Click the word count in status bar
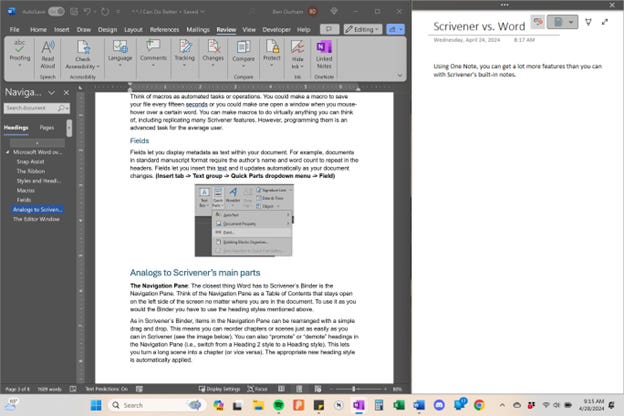This screenshot has width=624, height=416. pos(49,389)
